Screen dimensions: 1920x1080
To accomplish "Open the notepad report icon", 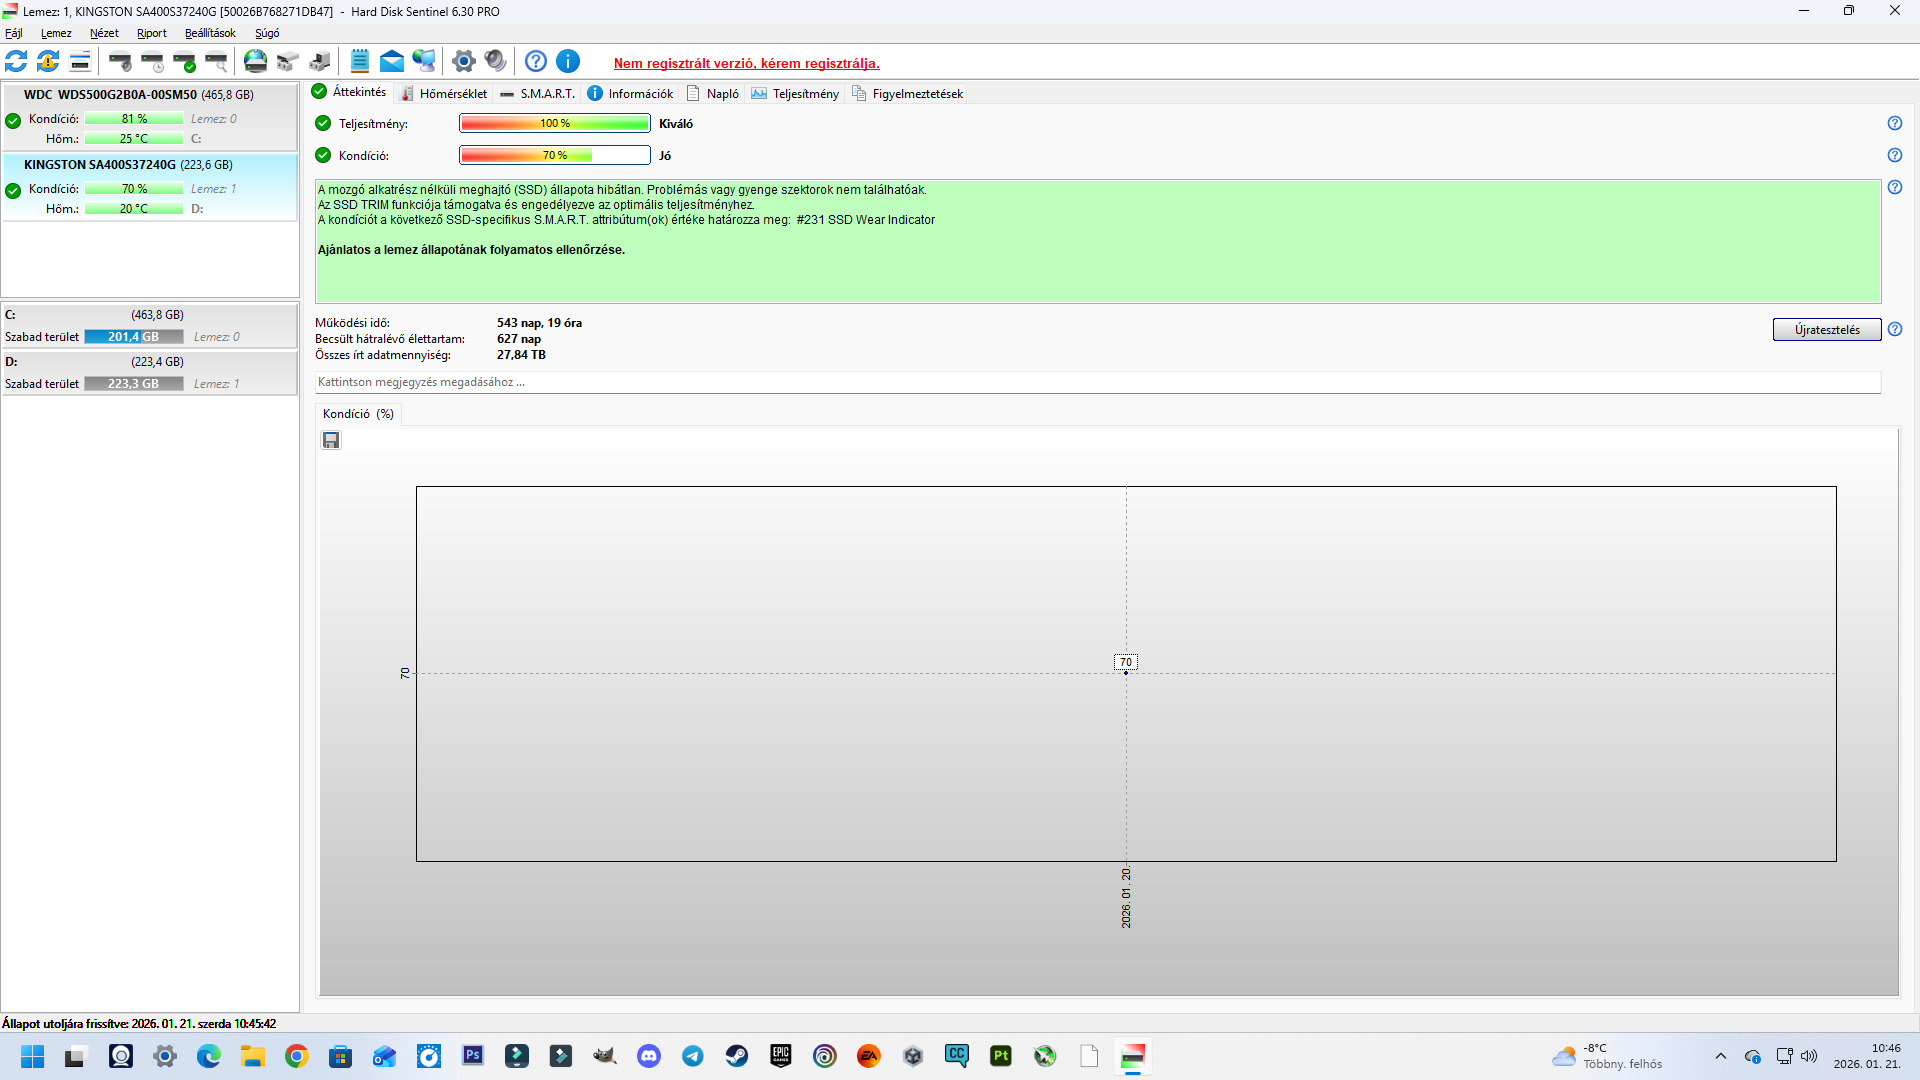I will (x=360, y=62).
